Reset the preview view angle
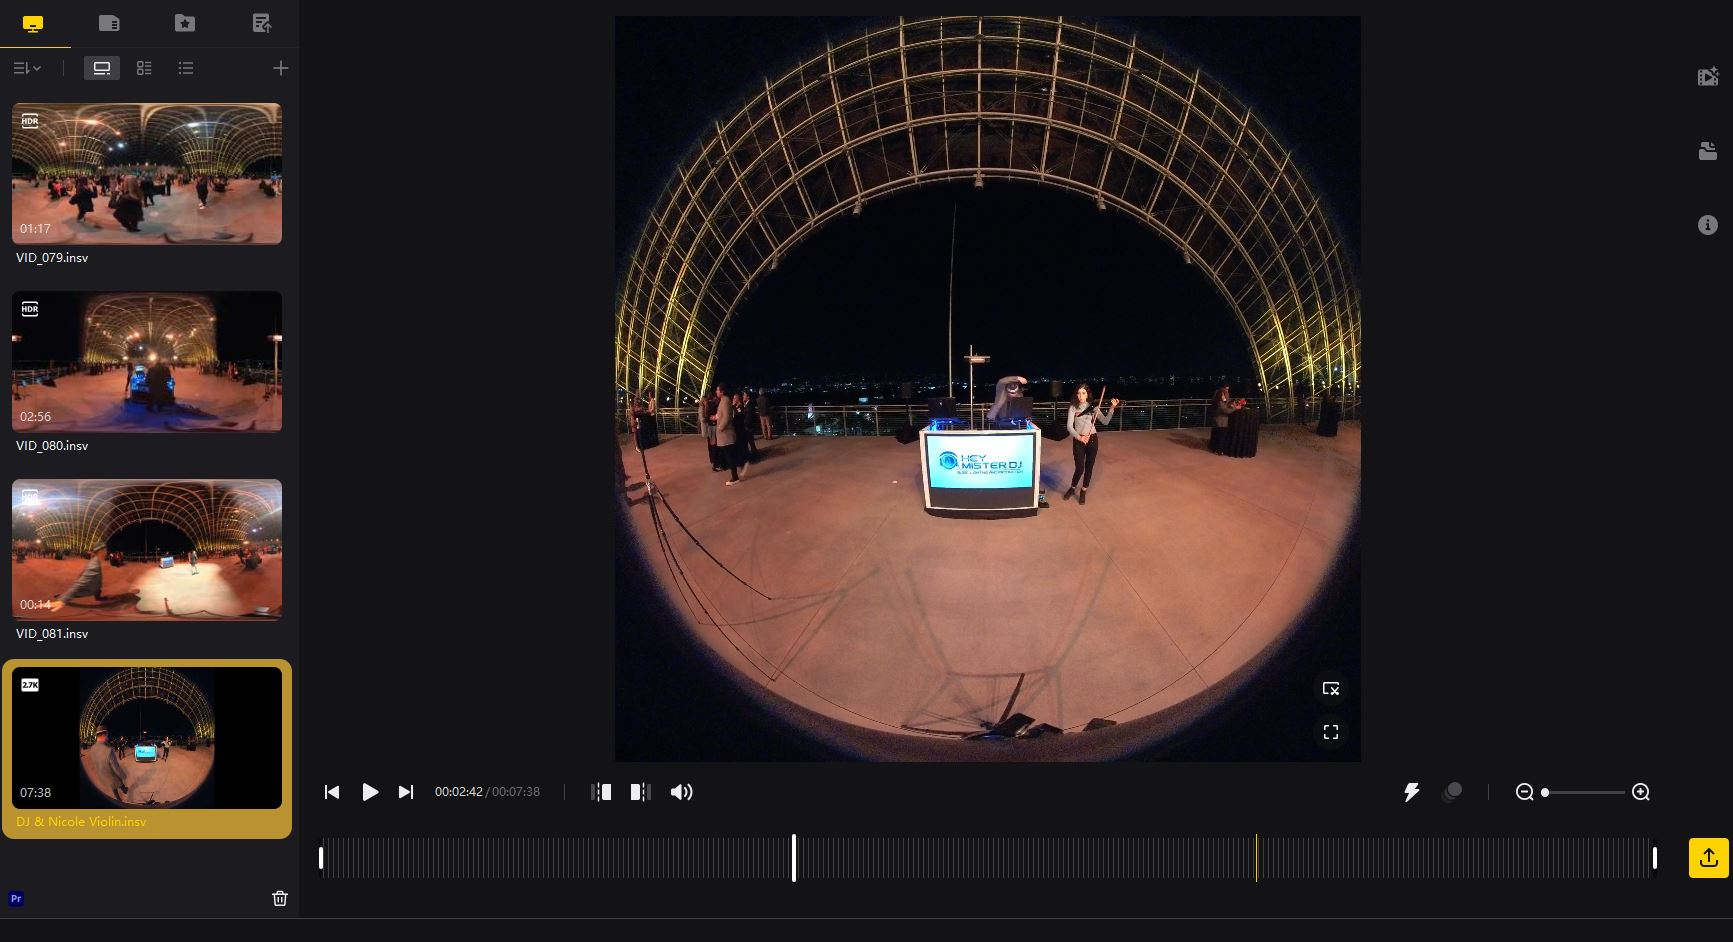This screenshot has height=942, width=1733. point(1331,689)
